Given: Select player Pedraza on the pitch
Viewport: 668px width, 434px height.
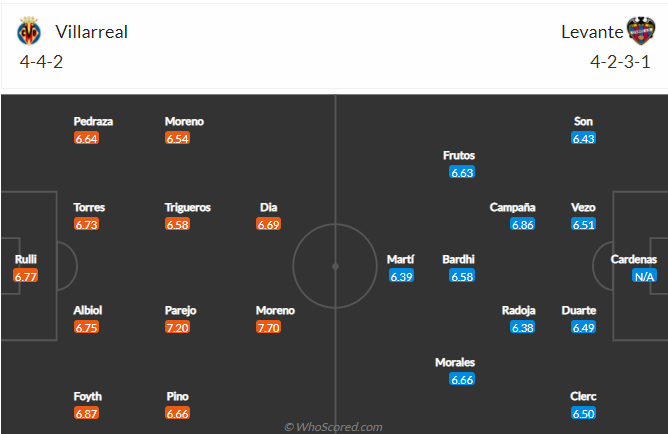Looking at the screenshot, I should (x=93, y=121).
